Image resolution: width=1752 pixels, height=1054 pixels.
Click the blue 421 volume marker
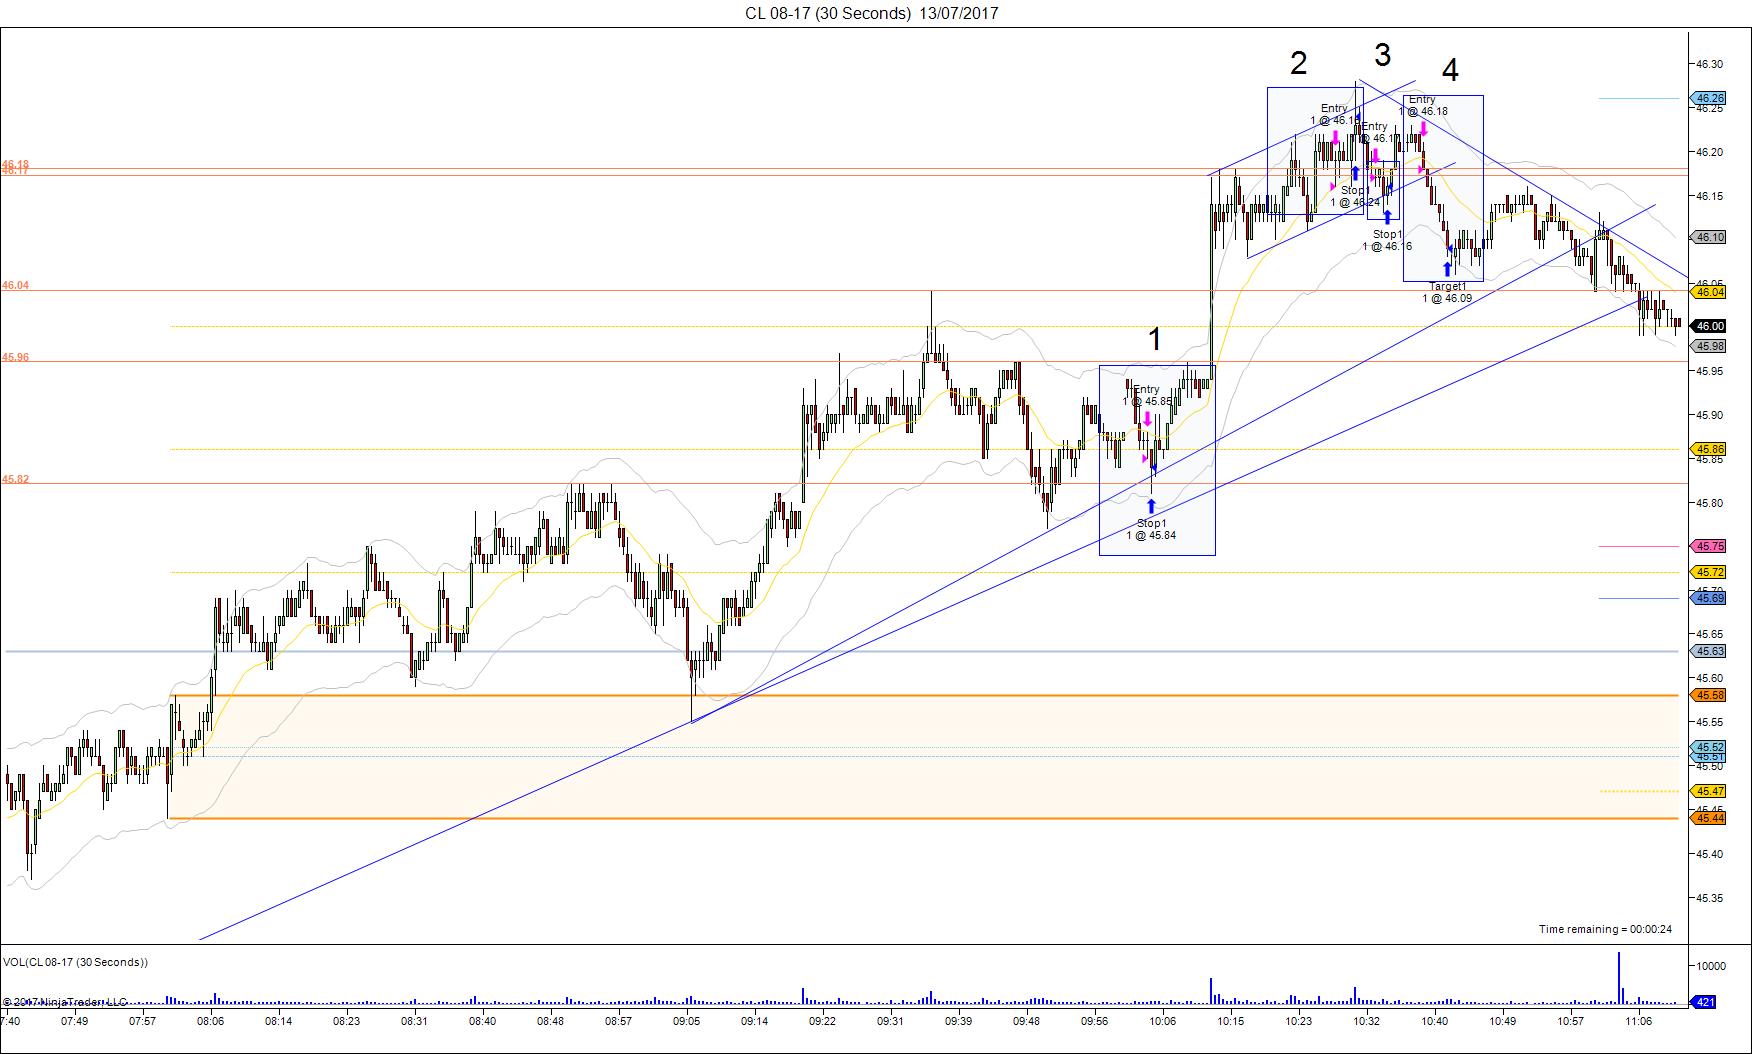point(1705,1002)
